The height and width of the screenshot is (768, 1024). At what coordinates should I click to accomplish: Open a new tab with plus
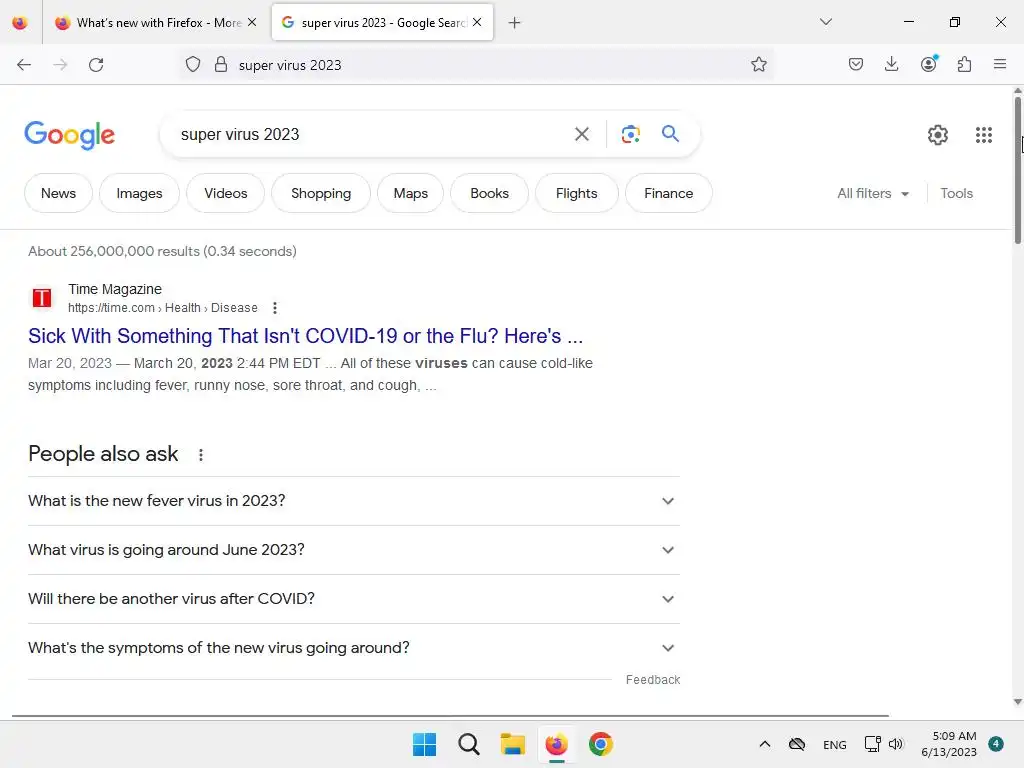(x=515, y=23)
